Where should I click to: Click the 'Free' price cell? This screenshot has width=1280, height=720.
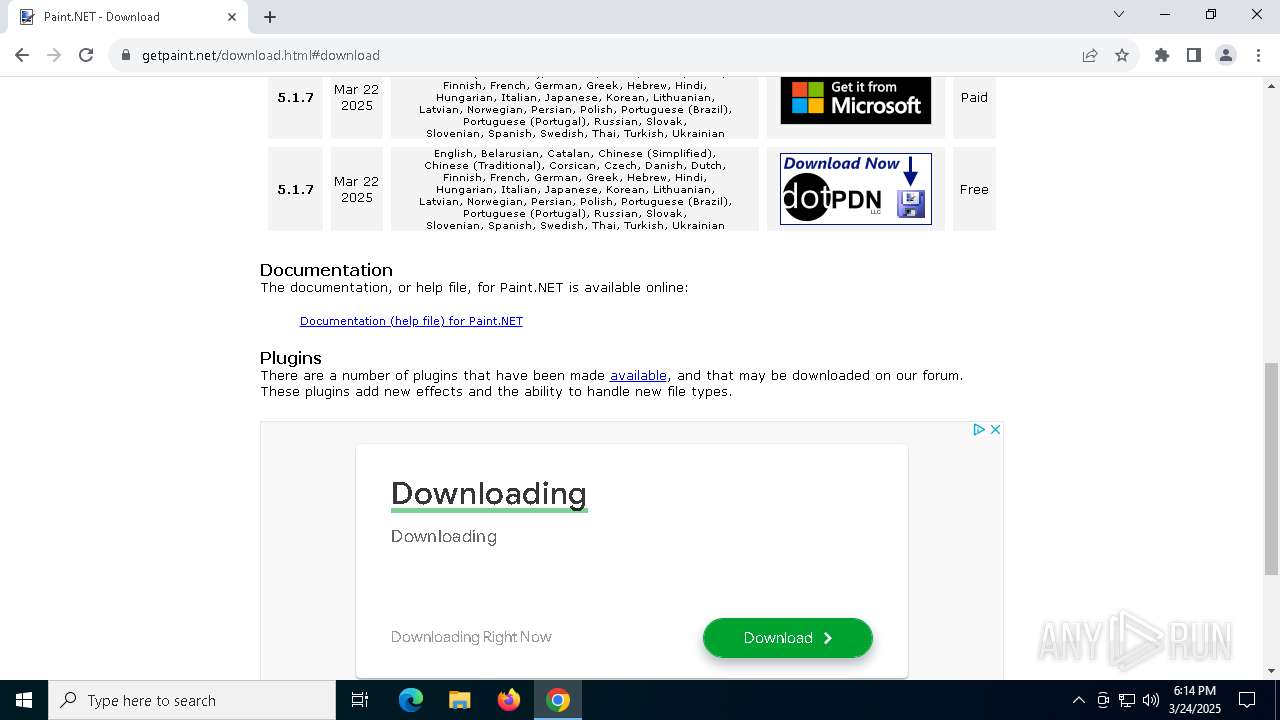click(974, 189)
